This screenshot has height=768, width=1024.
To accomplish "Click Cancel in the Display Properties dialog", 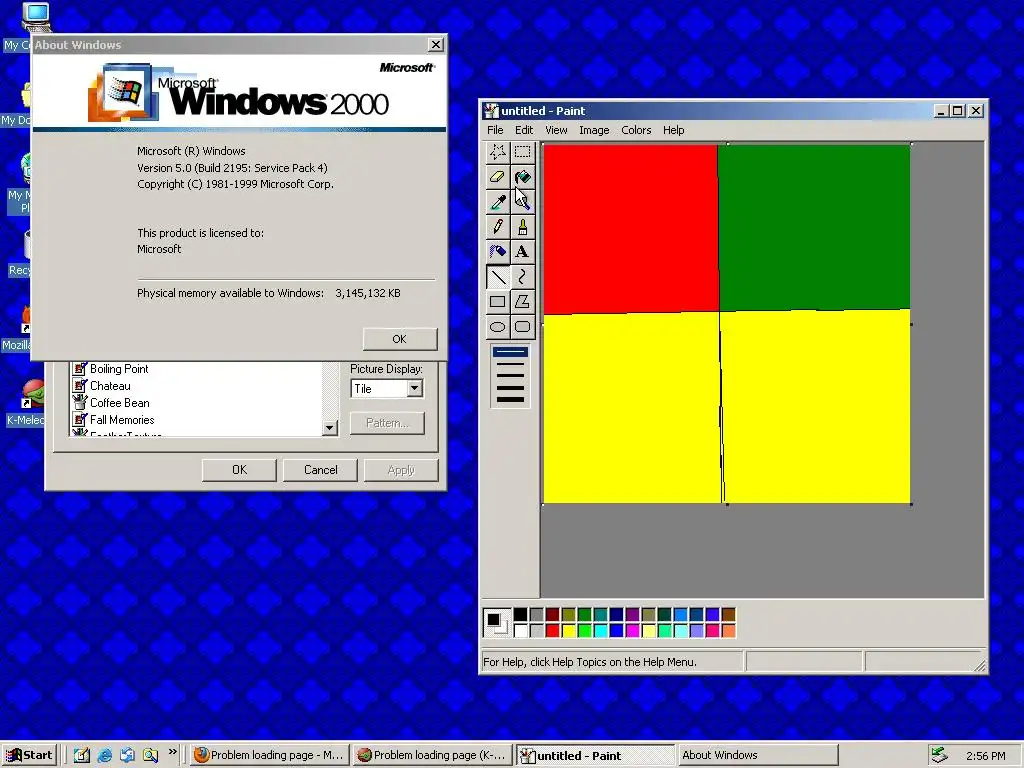I will click(x=320, y=470).
